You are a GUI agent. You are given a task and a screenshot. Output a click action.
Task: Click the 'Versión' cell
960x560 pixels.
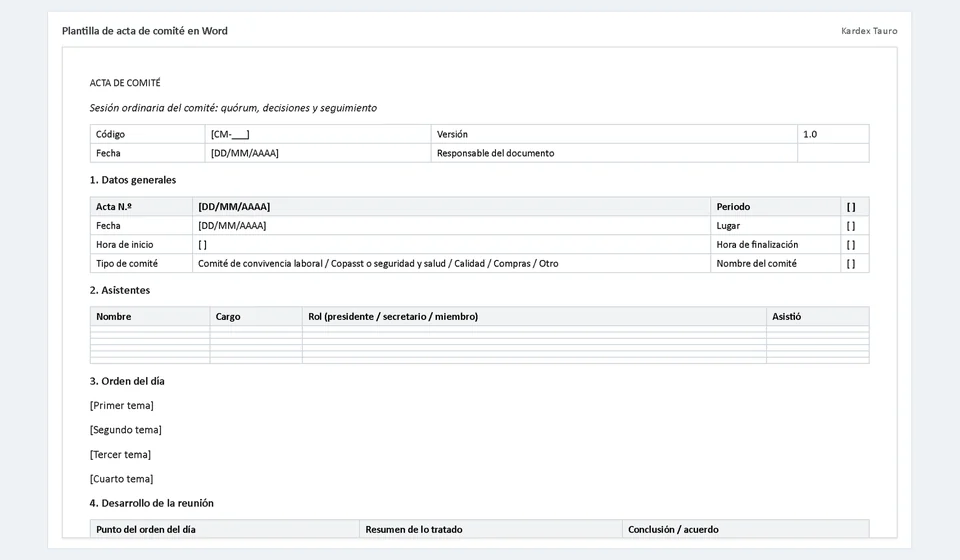[x=614, y=134]
